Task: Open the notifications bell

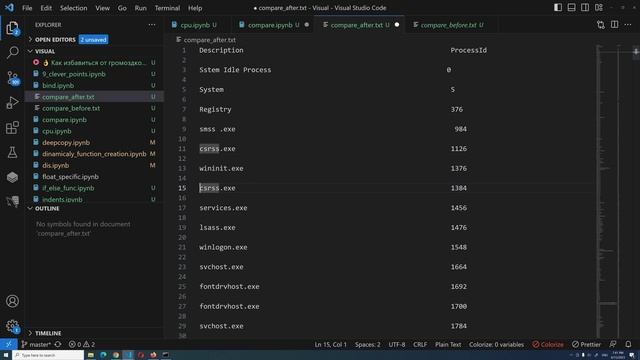Action: click(x=628, y=344)
